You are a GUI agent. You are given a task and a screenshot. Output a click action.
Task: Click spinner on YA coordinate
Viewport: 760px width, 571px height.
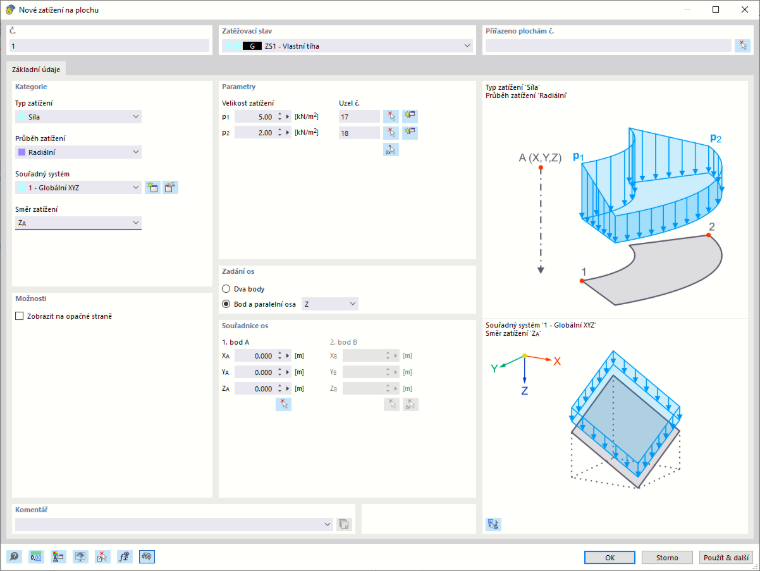(280, 372)
